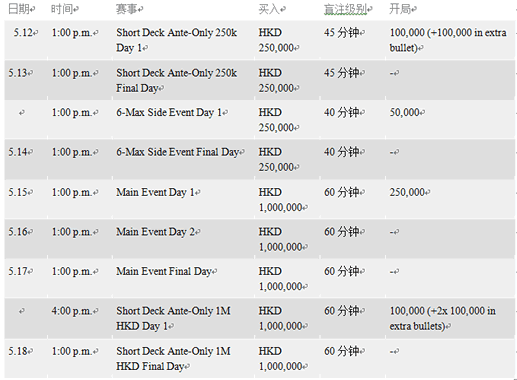The width and height of the screenshot is (517, 380).
Task: Click the 250,000 starting stack for Main Event
Action: click(407, 192)
